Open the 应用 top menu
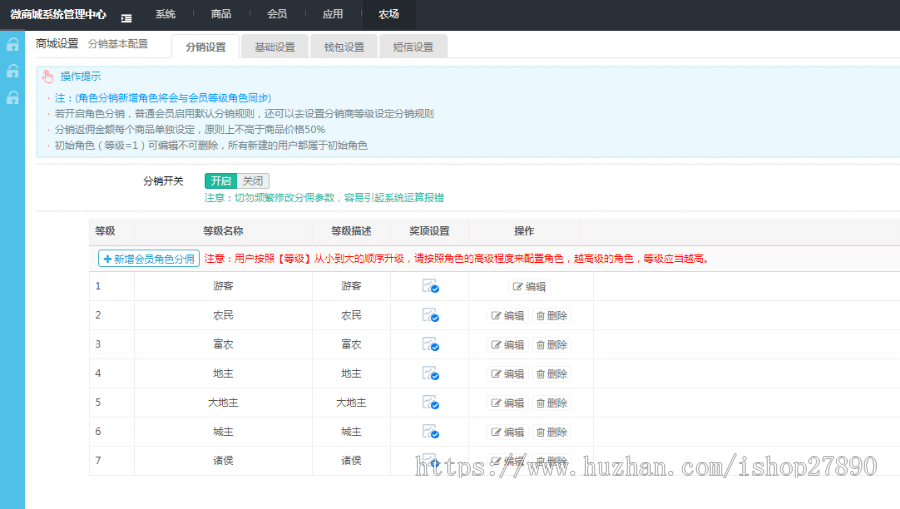This screenshot has height=509, width=900. [333, 14]
